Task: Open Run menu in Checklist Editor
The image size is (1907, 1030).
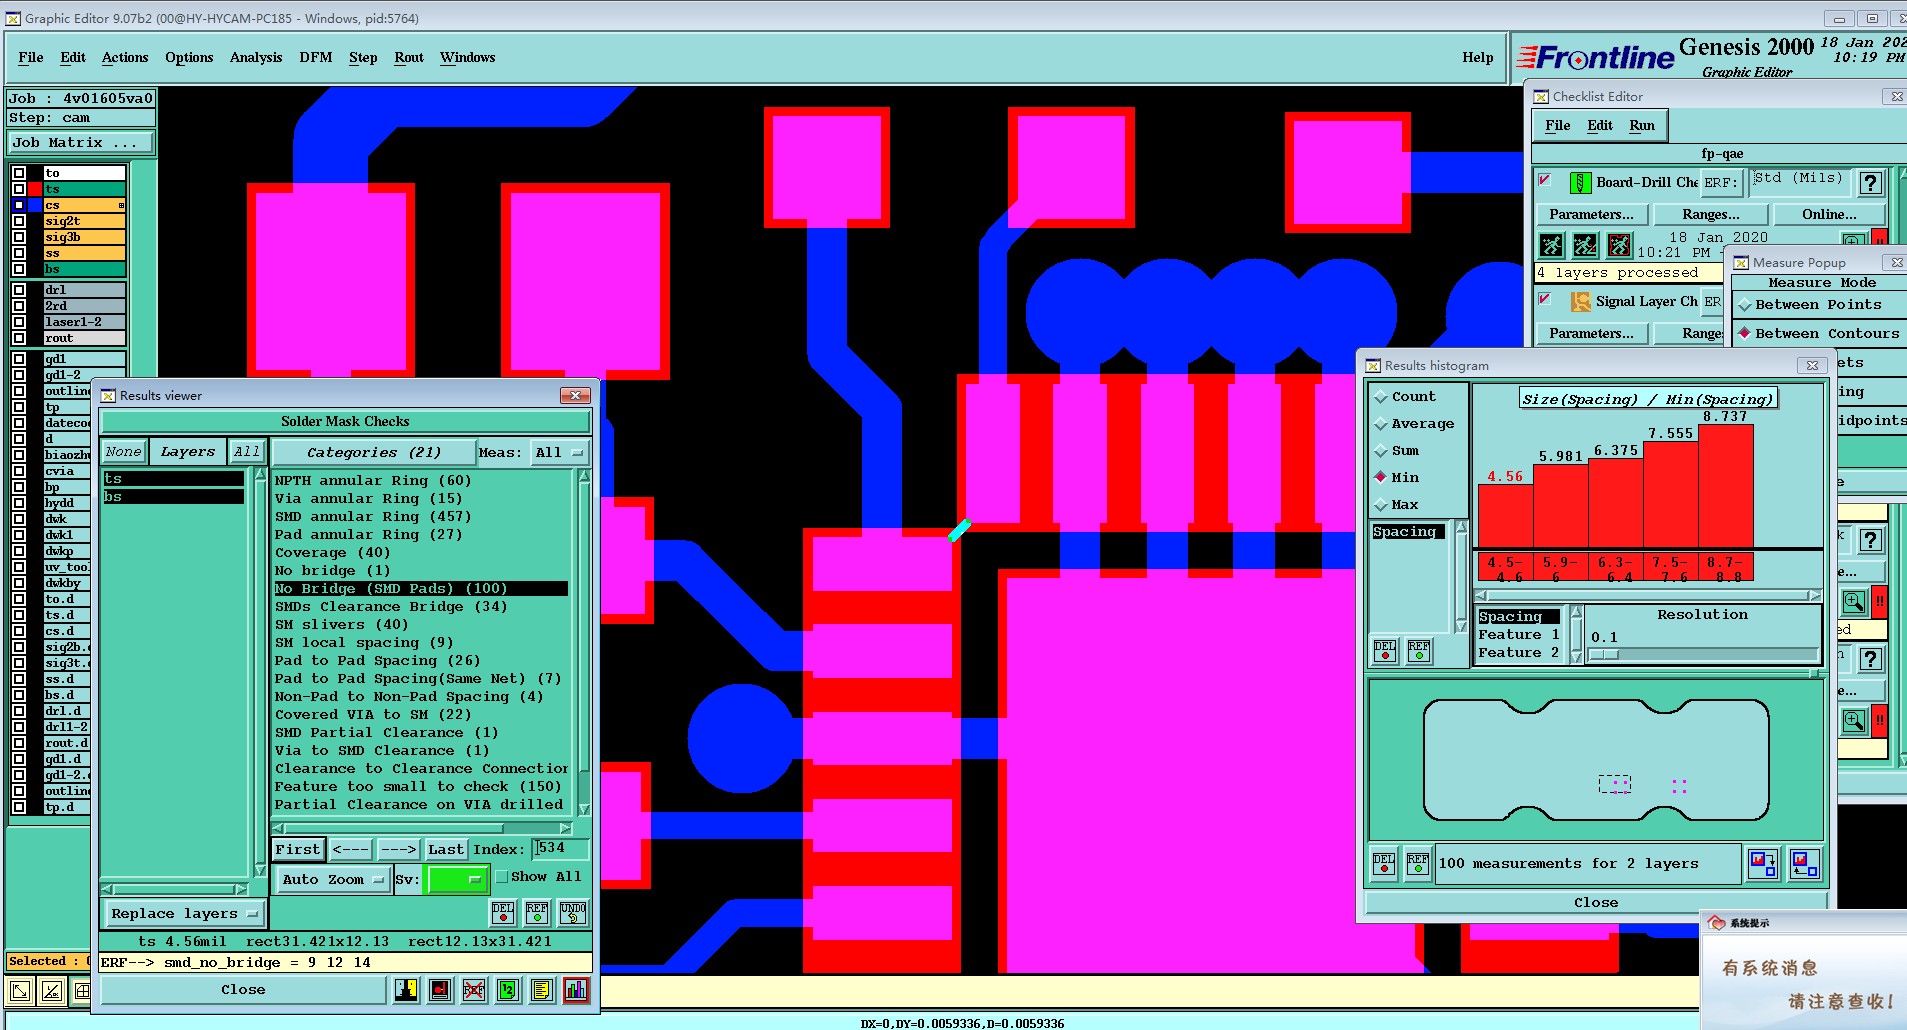Action: [x=1642, y=126]
